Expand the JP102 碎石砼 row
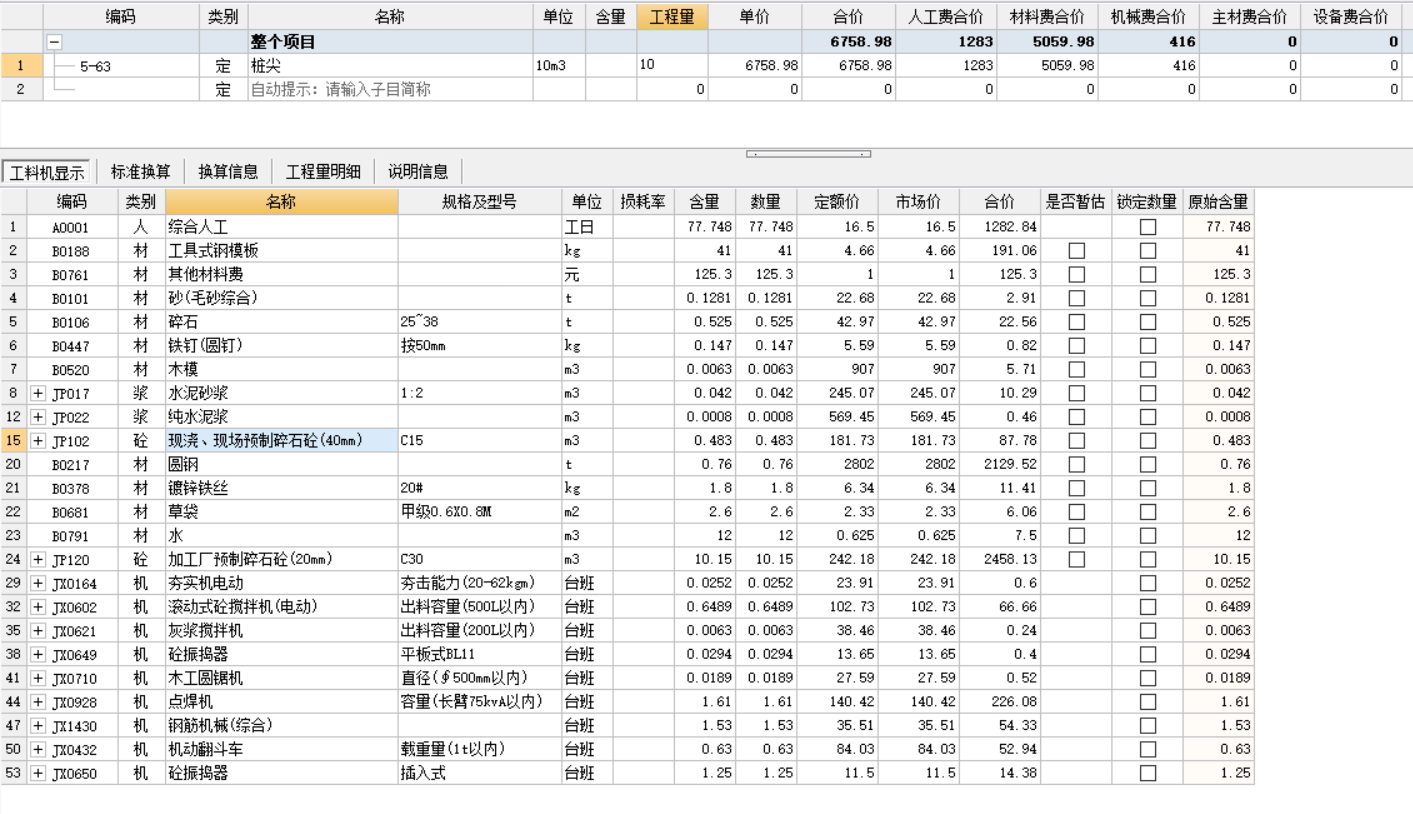1413x814 pixels. coord(39,440)
